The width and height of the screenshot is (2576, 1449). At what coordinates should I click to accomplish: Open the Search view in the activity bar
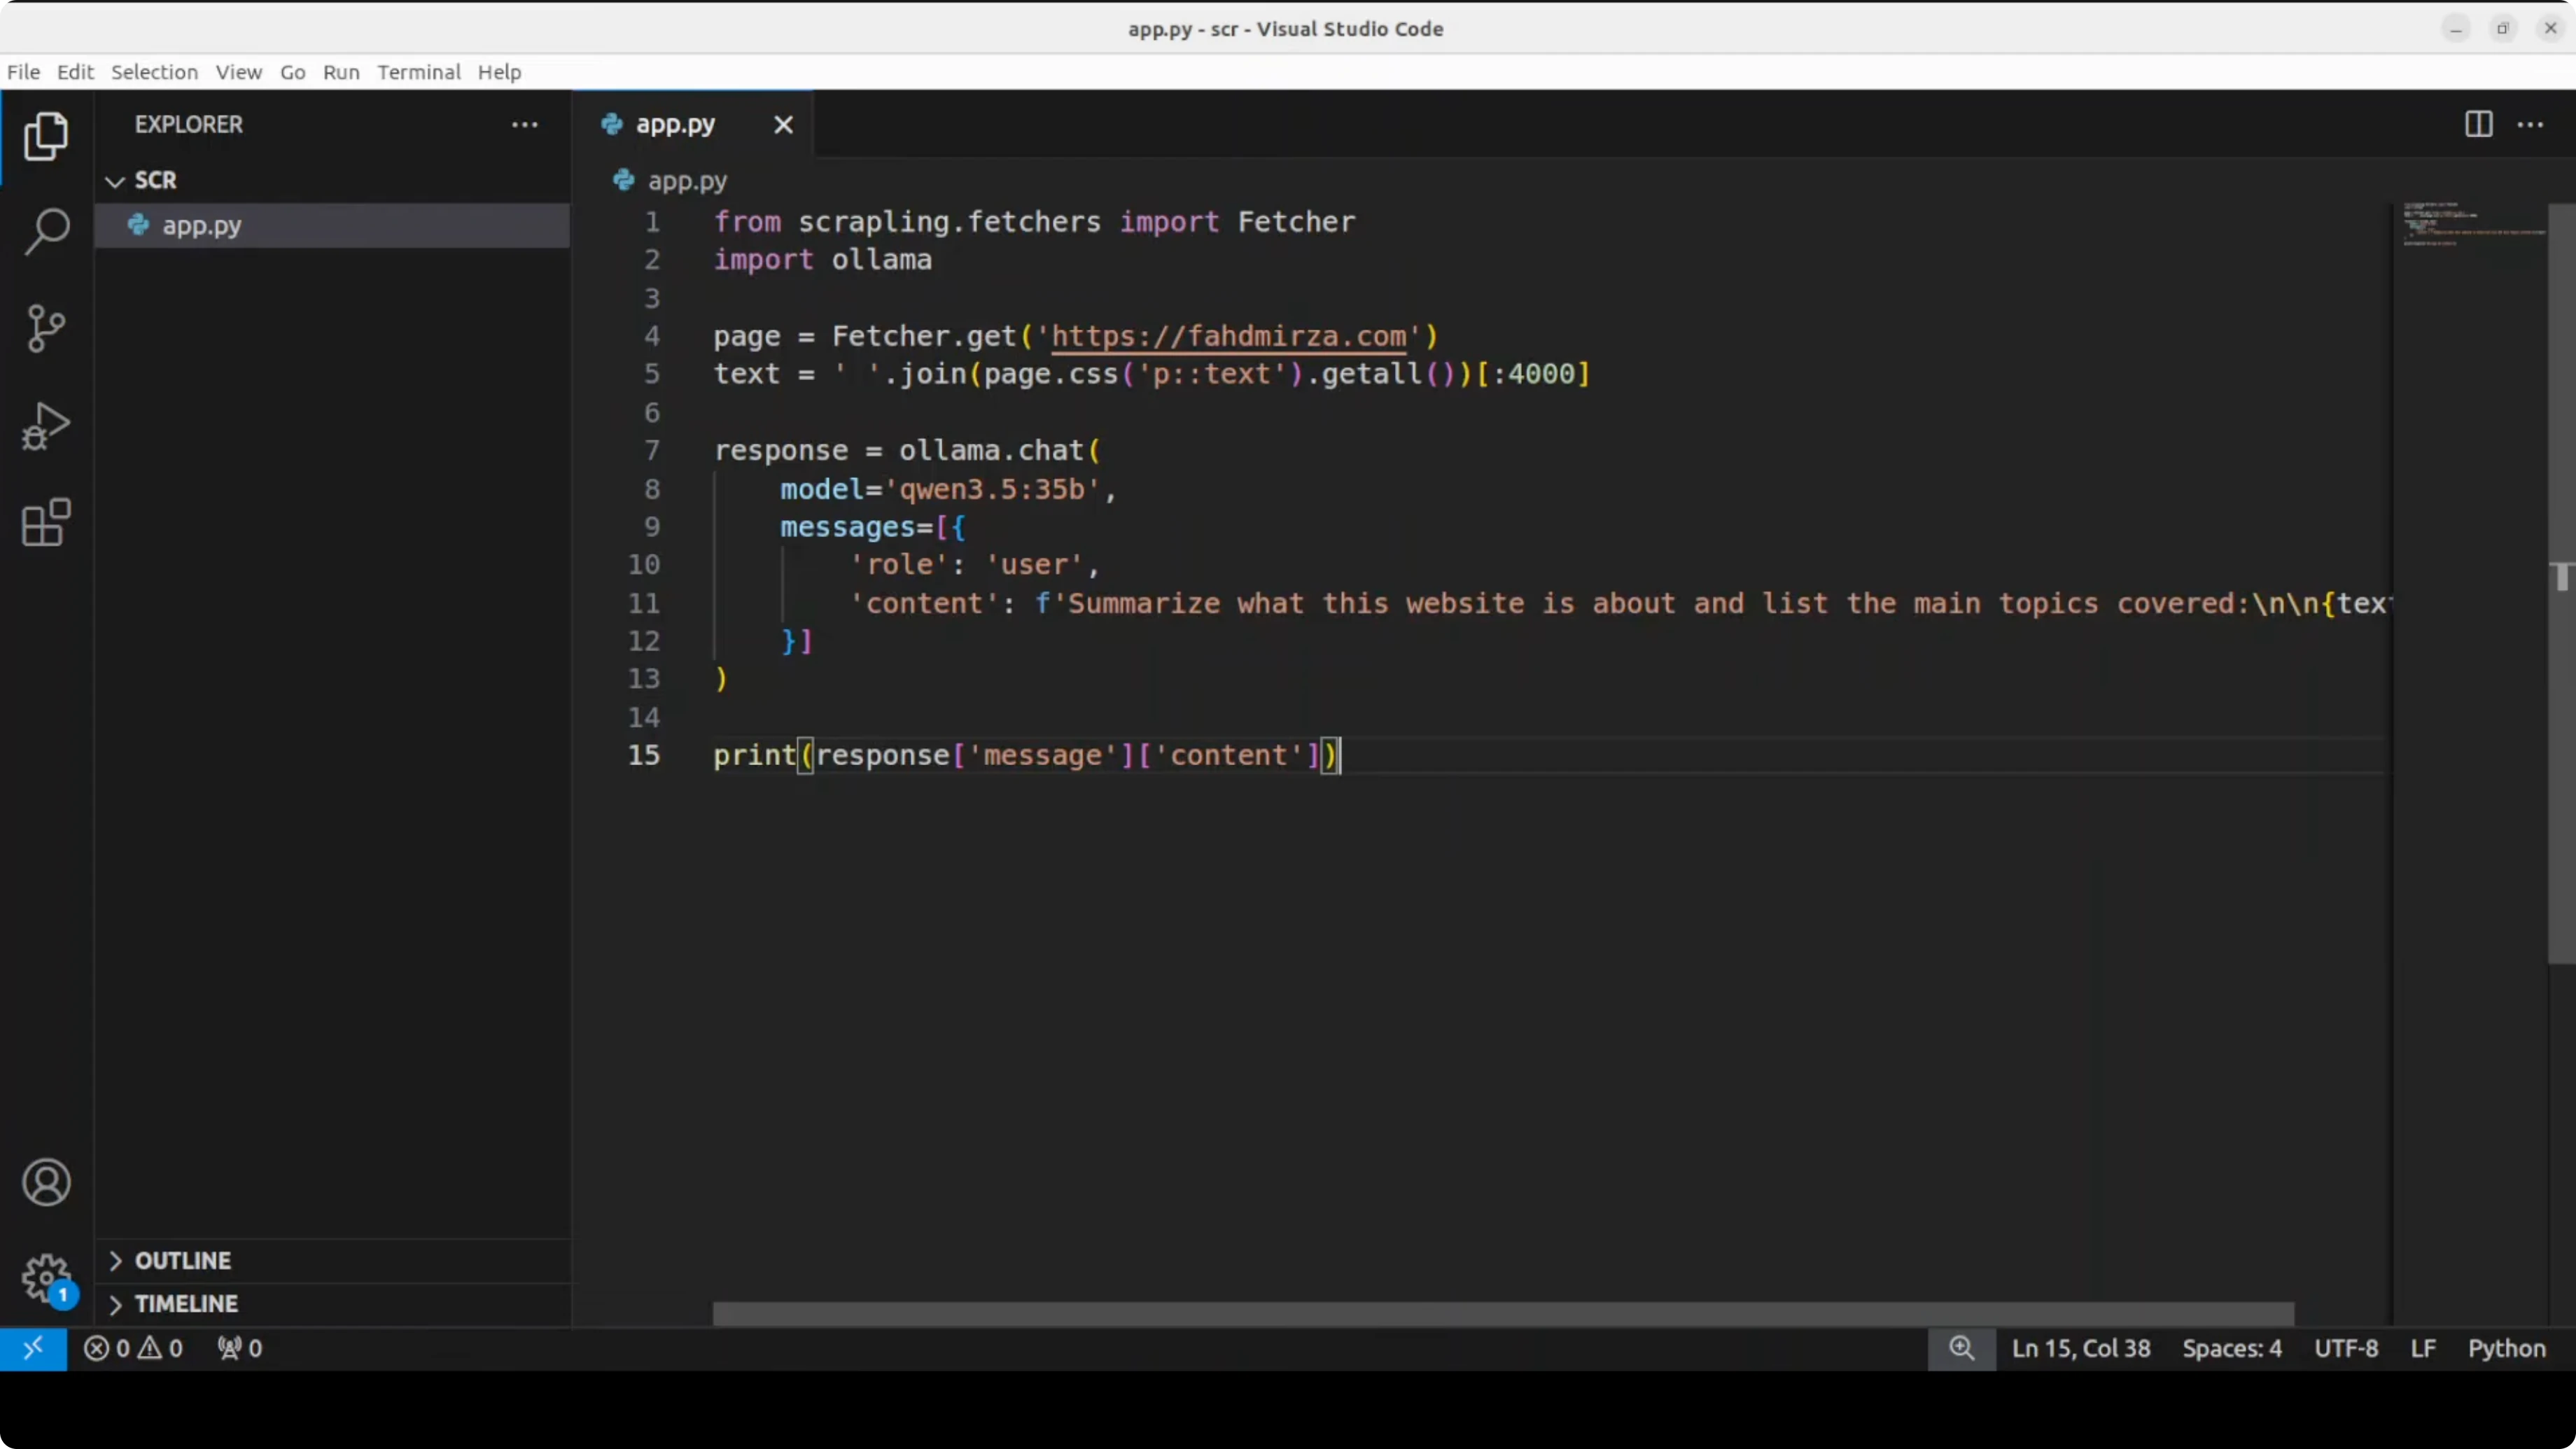click(45, 231)
